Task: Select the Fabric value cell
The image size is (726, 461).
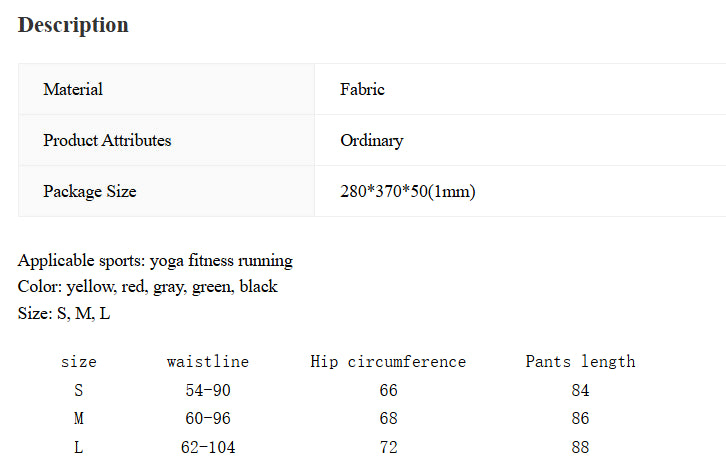Action: click(362, 90)
